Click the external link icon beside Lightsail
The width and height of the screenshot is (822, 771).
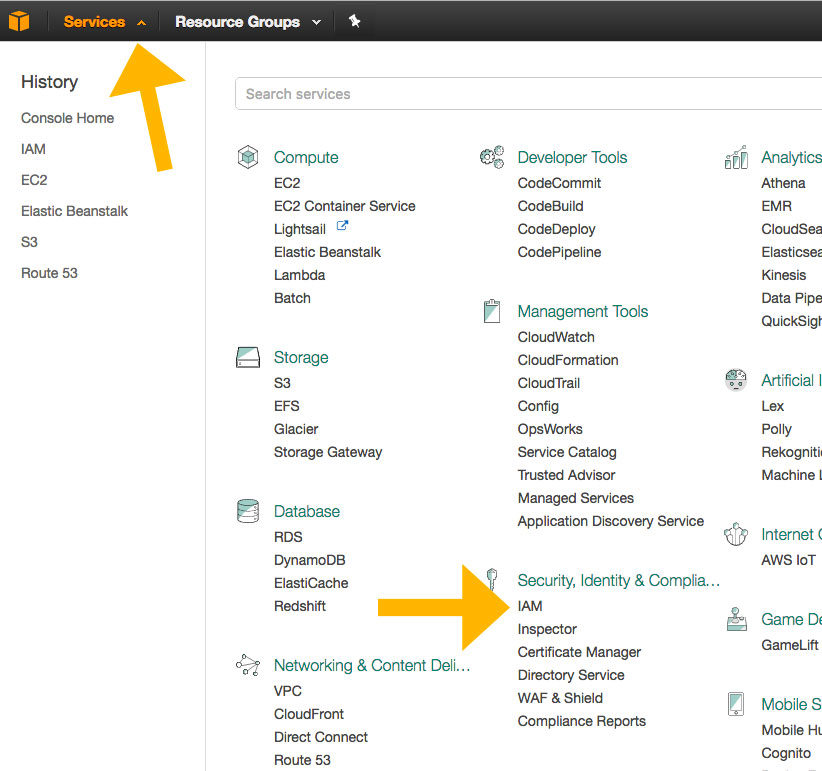(342, 226)
